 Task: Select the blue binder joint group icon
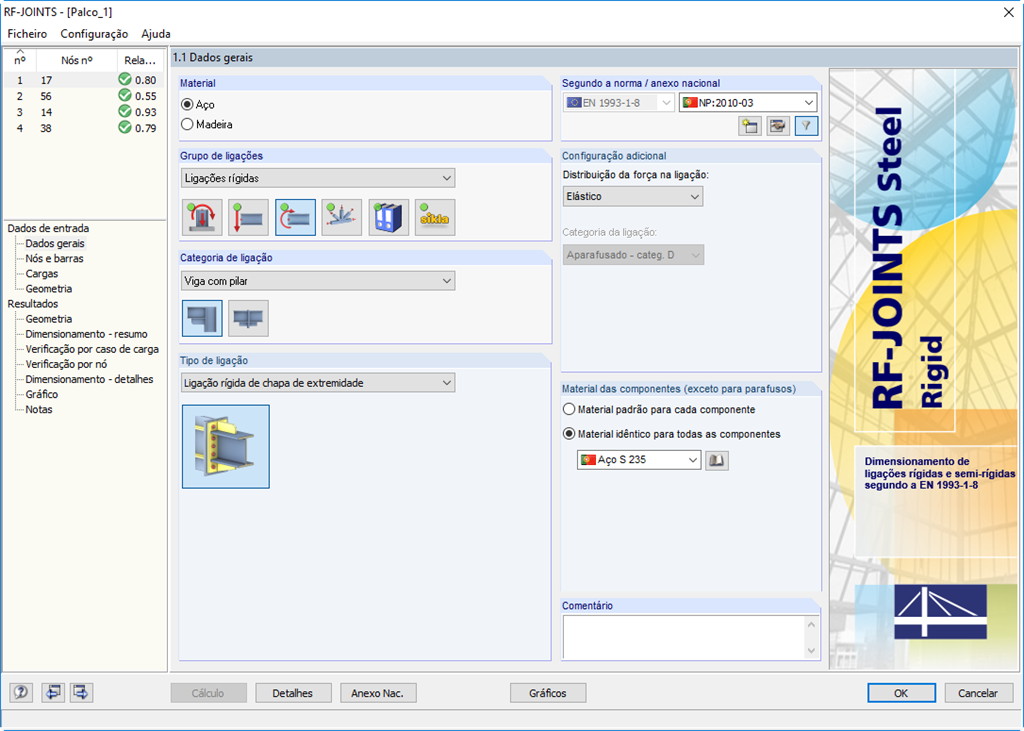pyautogui.click(x=389, y=218)
